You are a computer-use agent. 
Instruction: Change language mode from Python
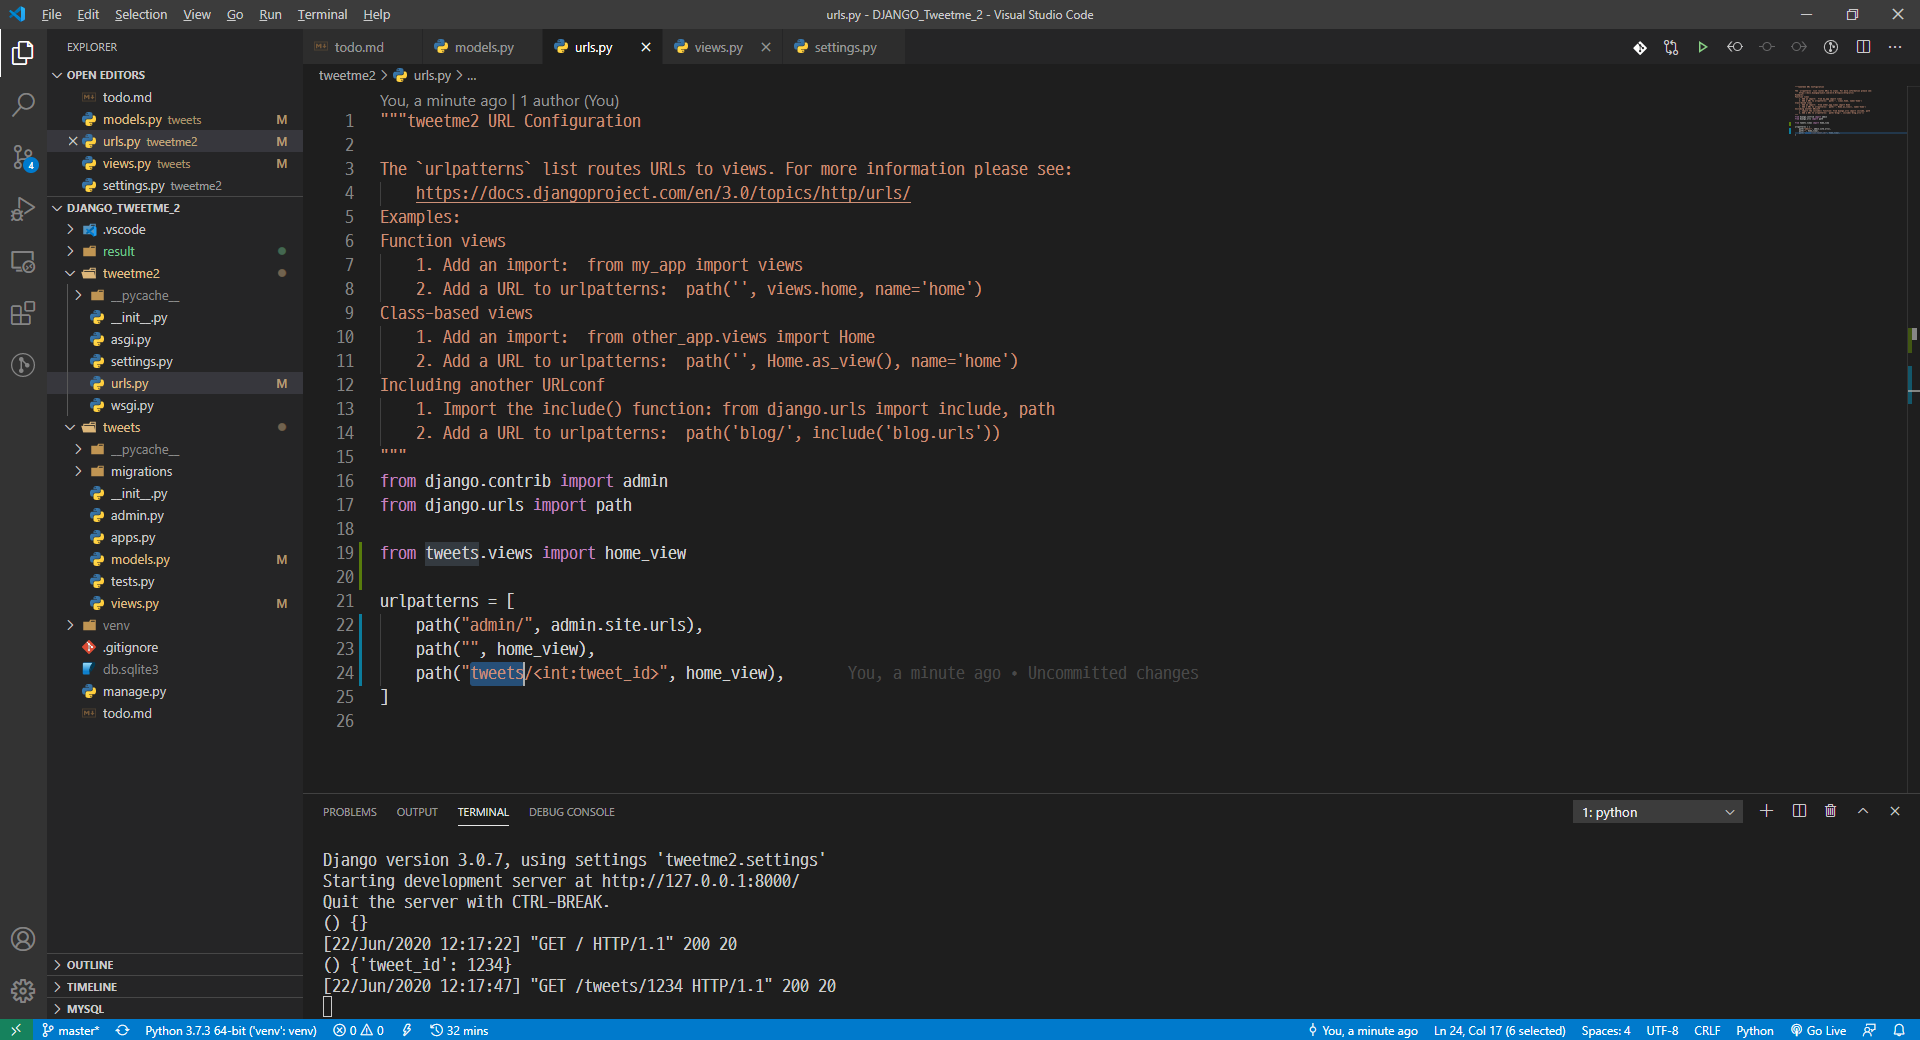(x=1754, y=1030)
